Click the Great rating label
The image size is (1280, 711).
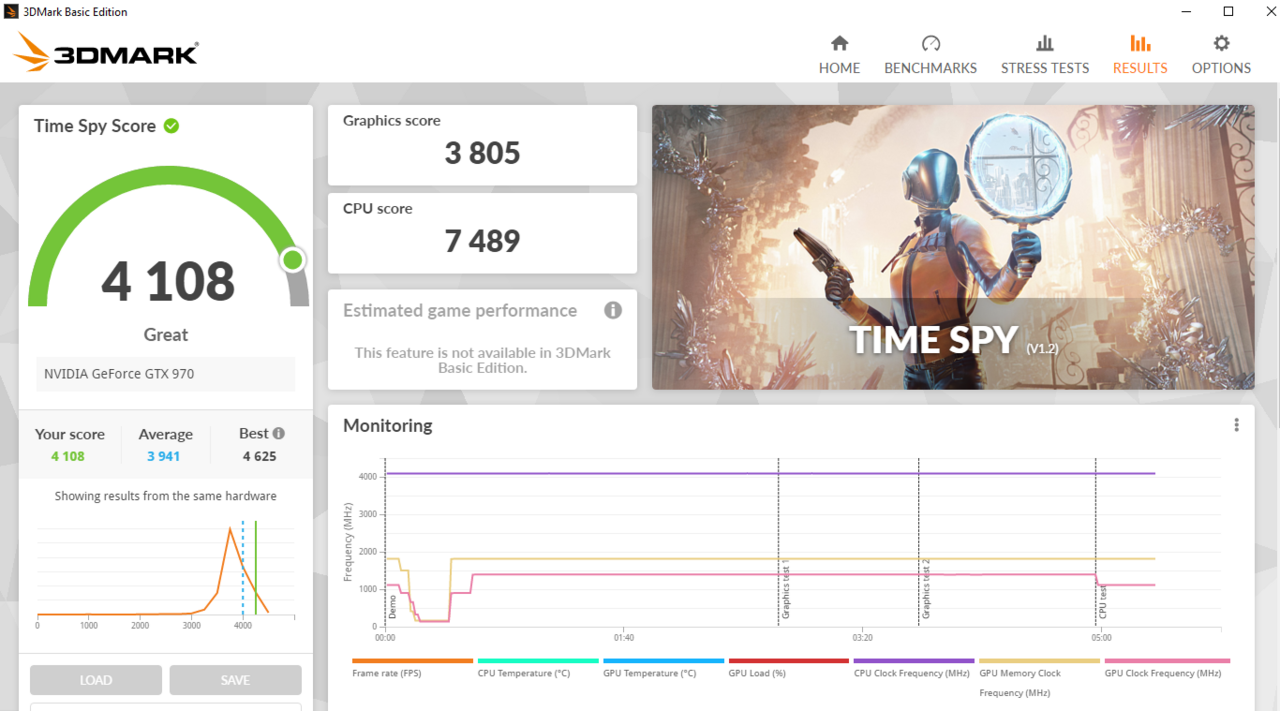tap(166, 335)
